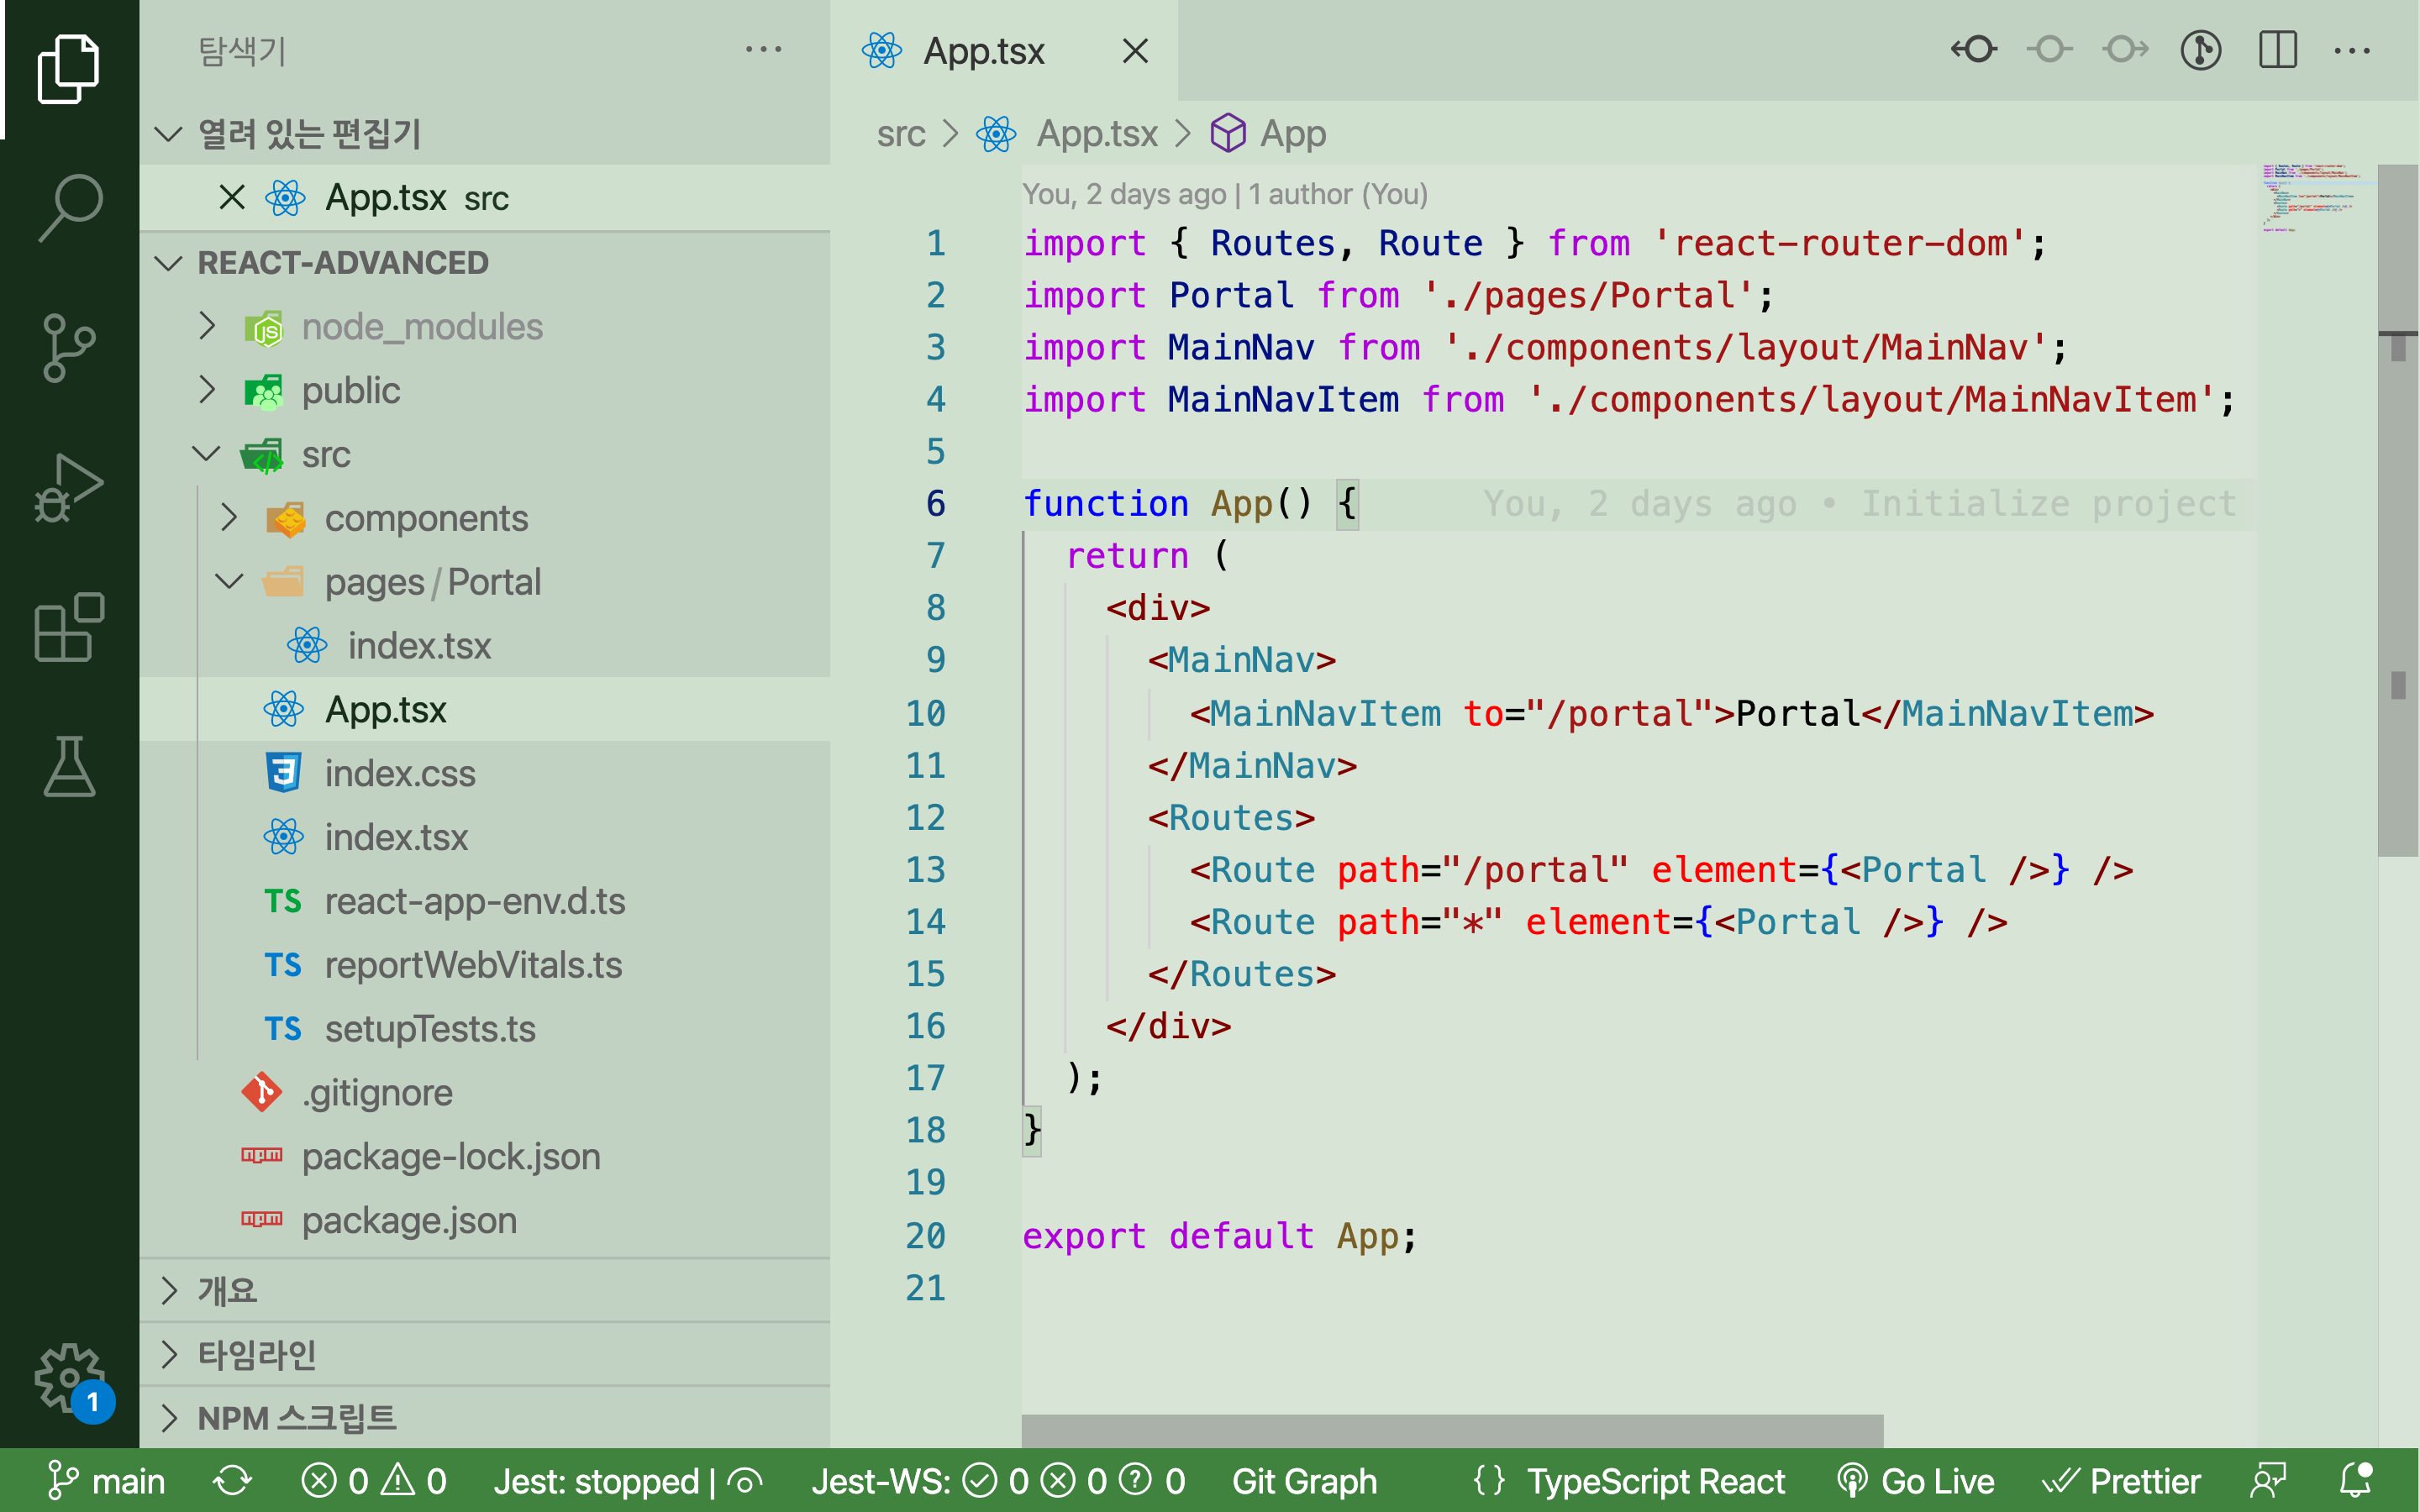Open the Testing flask view
This screenshot has height=1512, width=2420.
69,767
